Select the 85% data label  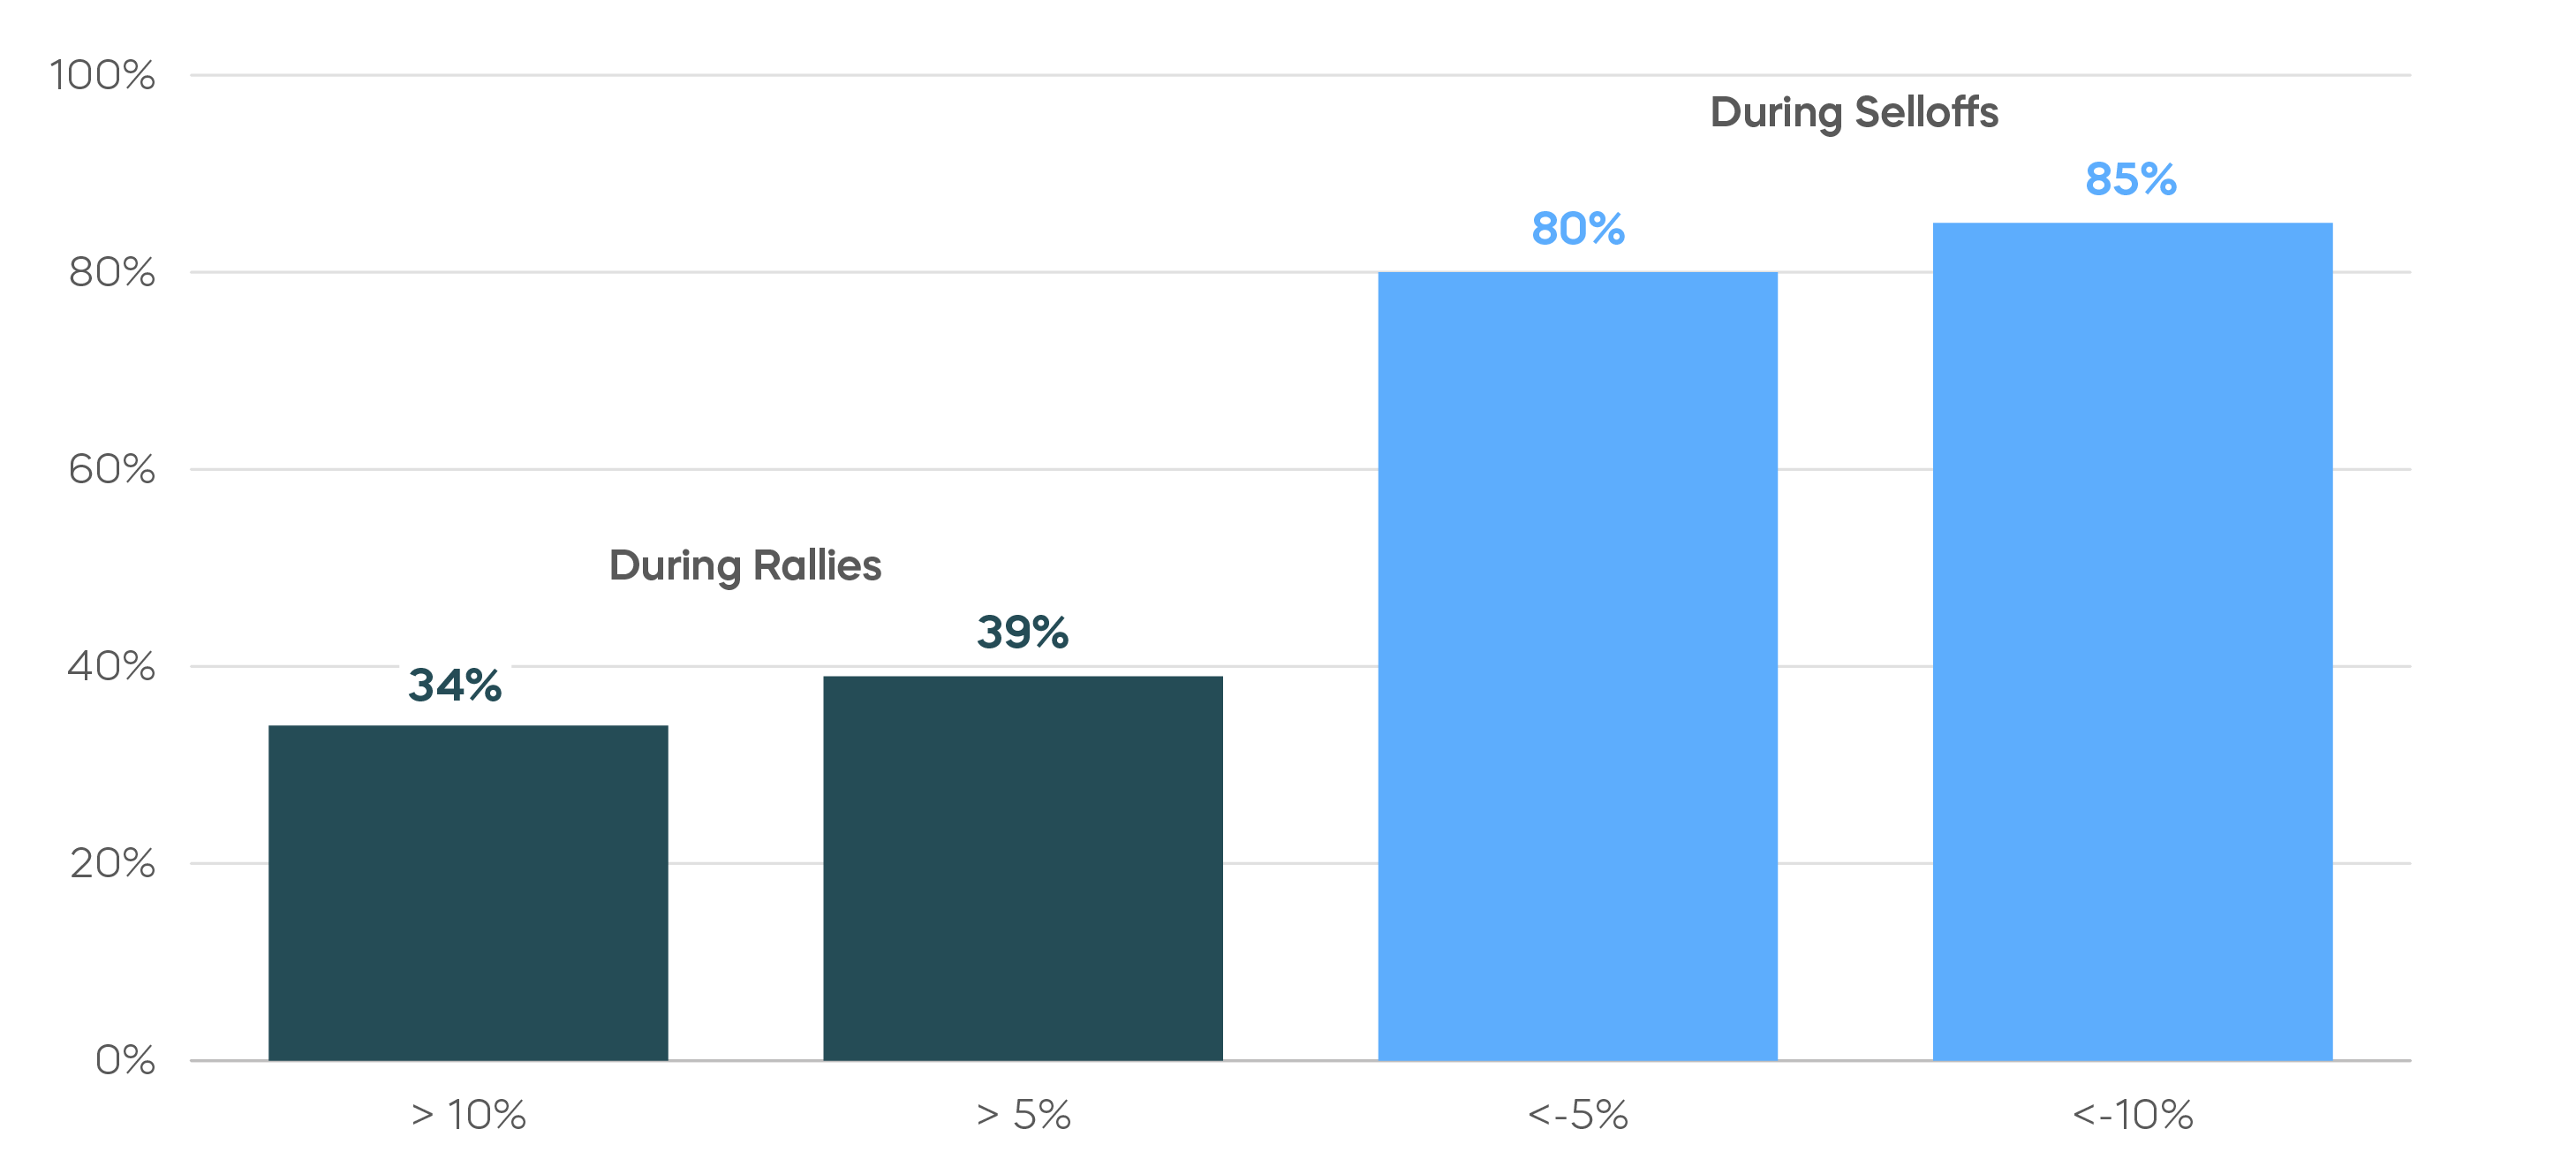pyautogui.click(x=2131, y=180)
